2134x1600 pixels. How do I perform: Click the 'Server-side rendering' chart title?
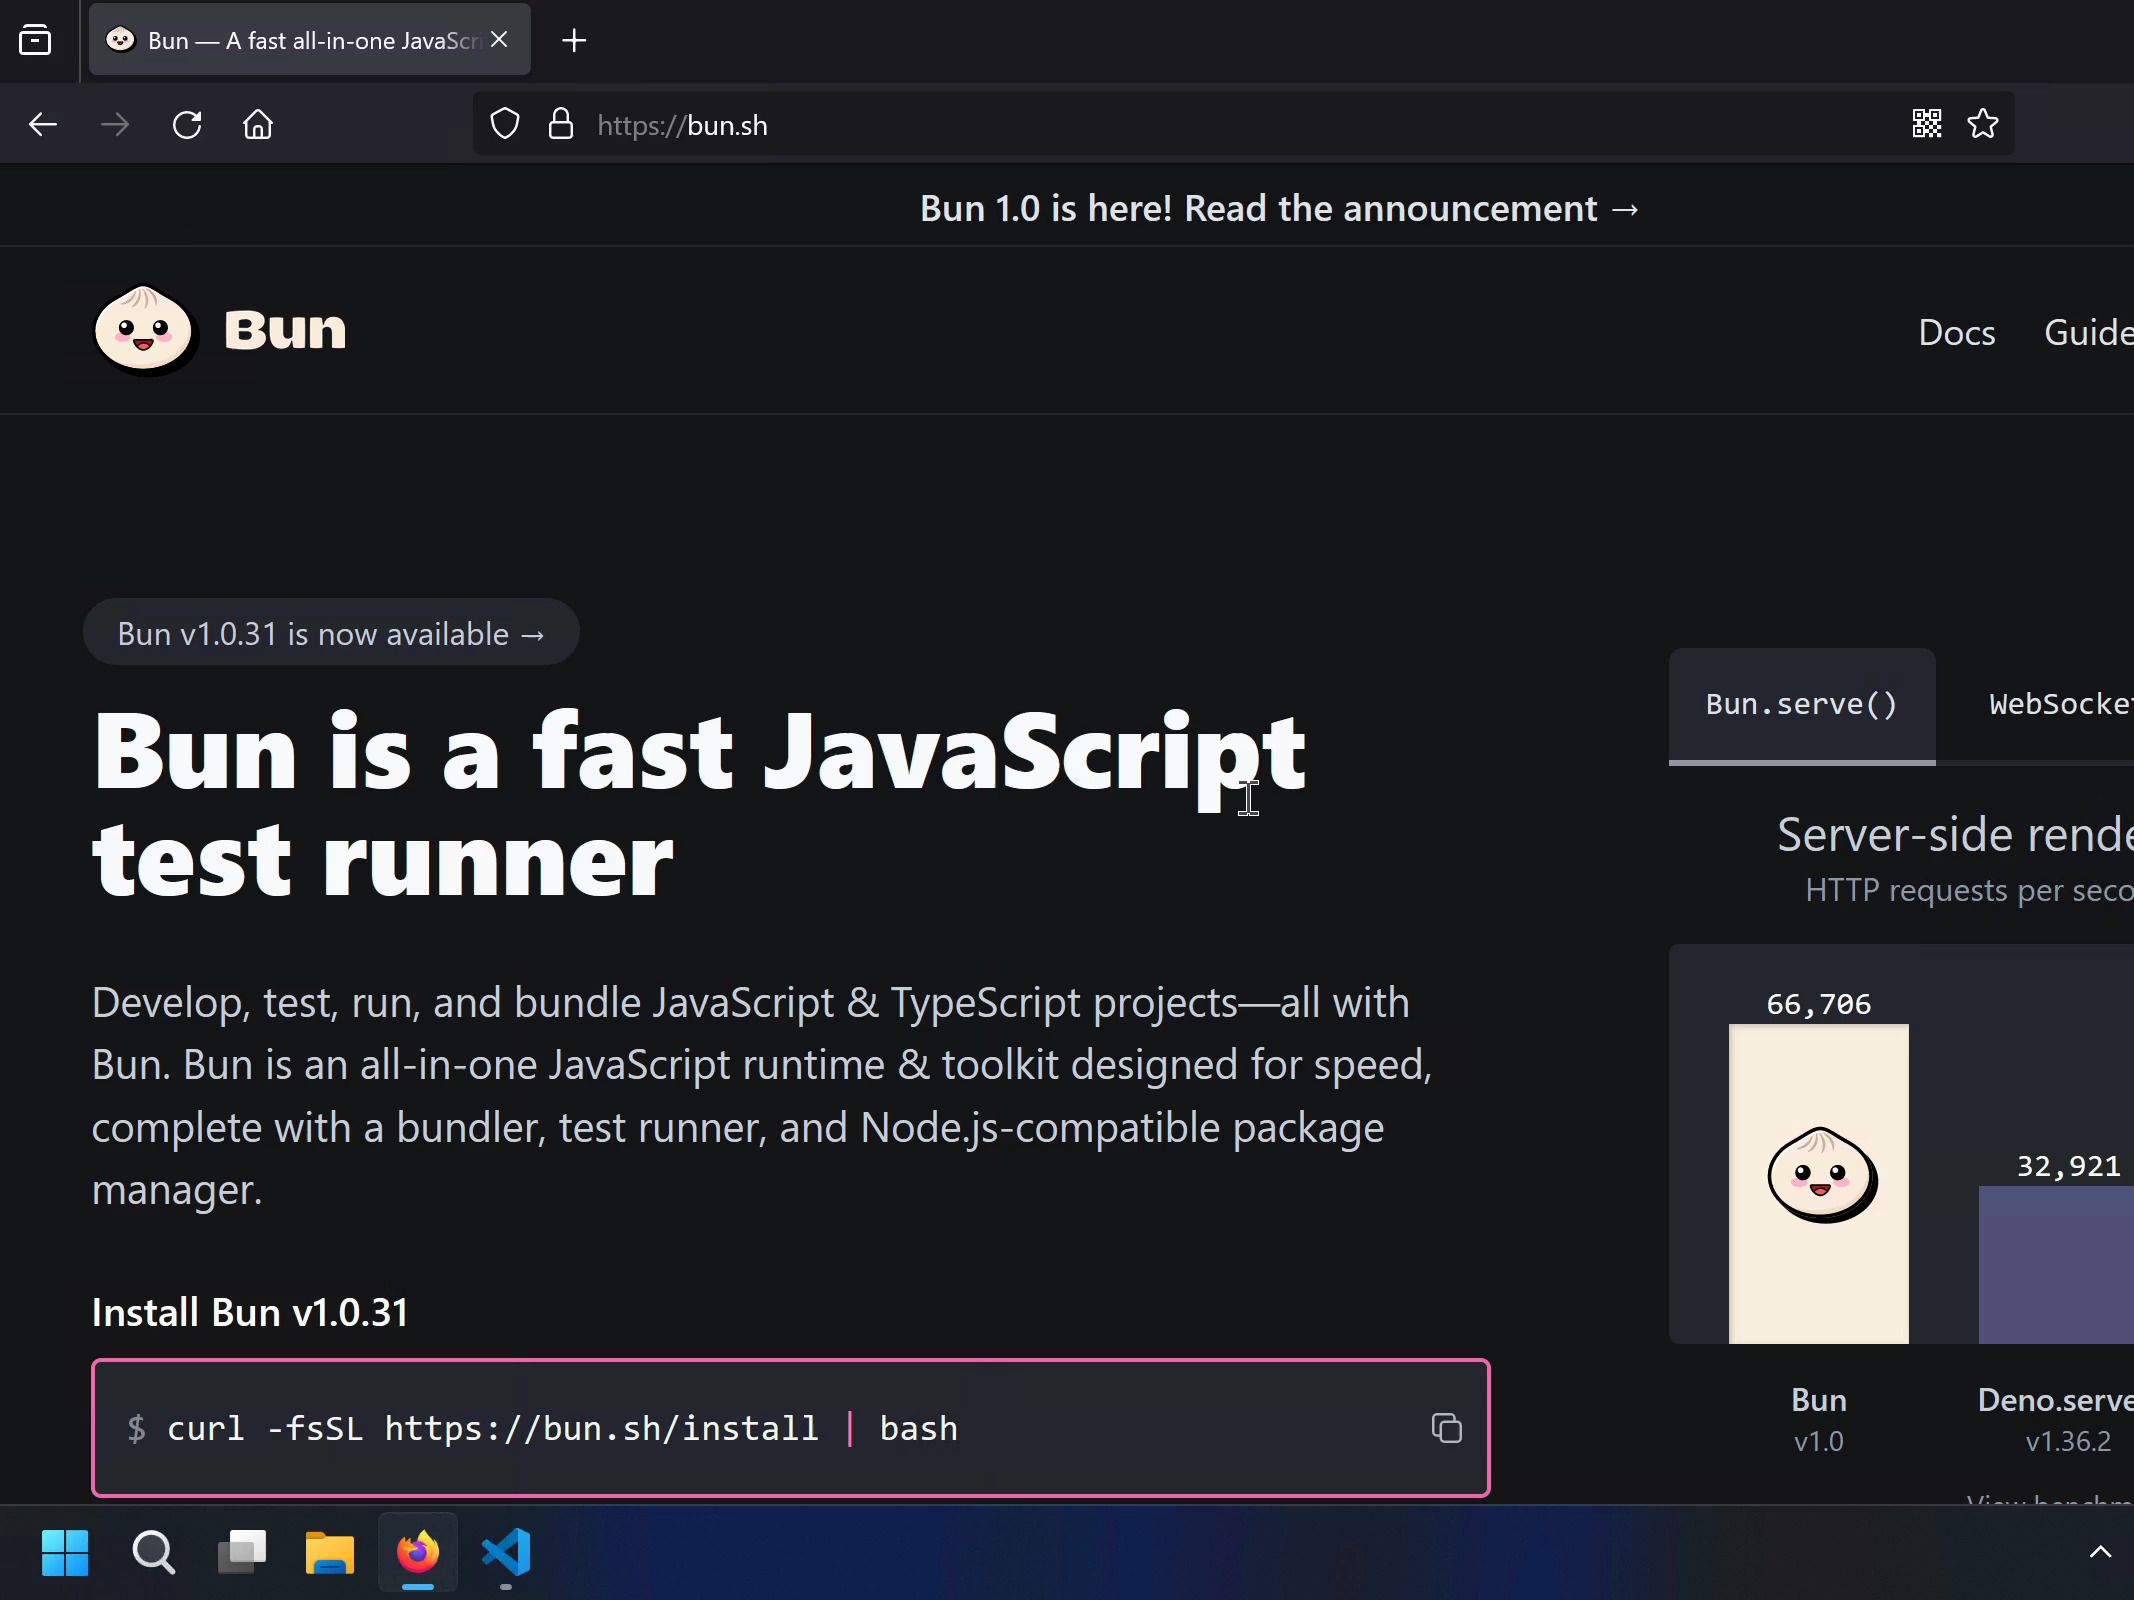pos(1955,835)
